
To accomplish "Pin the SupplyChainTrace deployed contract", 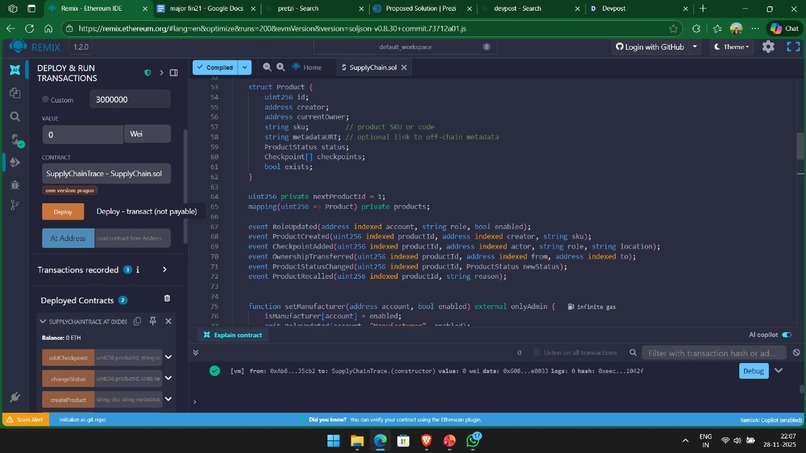I will coord(153,321).
